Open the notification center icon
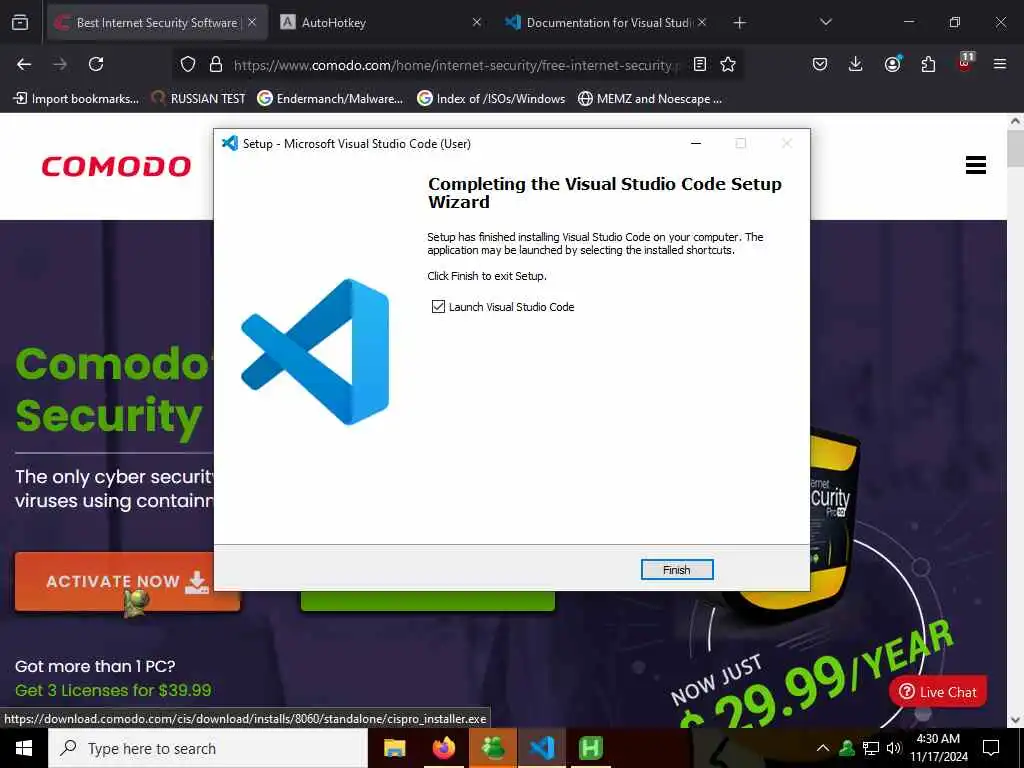Screen dimensions: 1024x768 pyautogui.click(x=991, y=748)
